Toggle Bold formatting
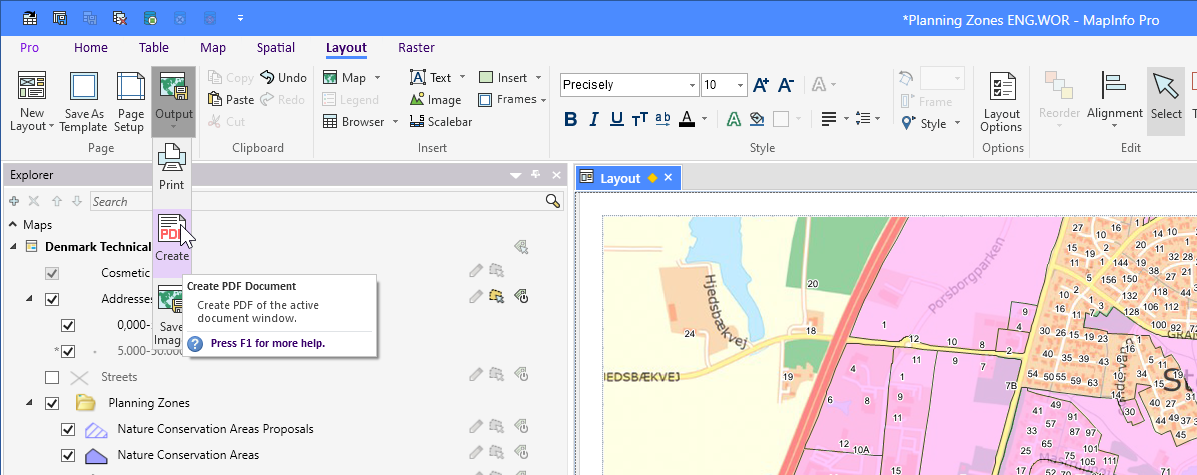This screenshot has width=1197, height=475. [570, 118]
